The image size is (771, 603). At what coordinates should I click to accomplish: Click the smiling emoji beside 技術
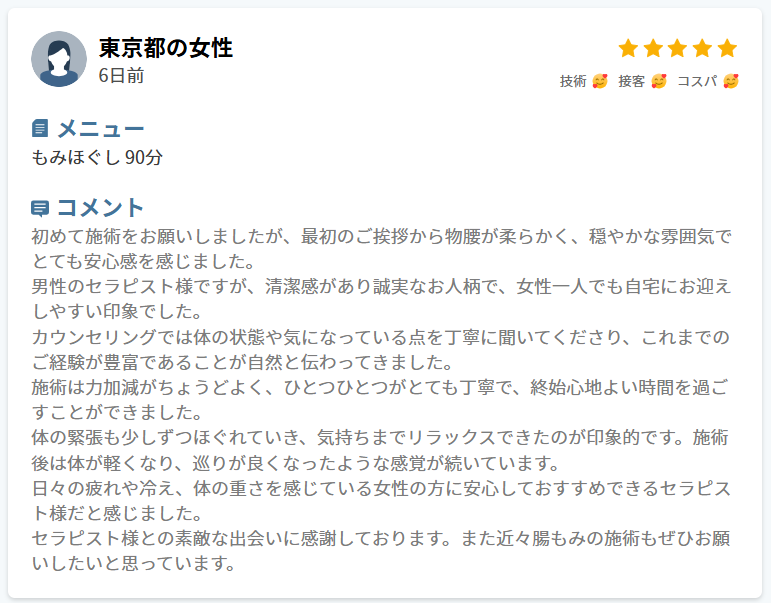coord(600,81)
